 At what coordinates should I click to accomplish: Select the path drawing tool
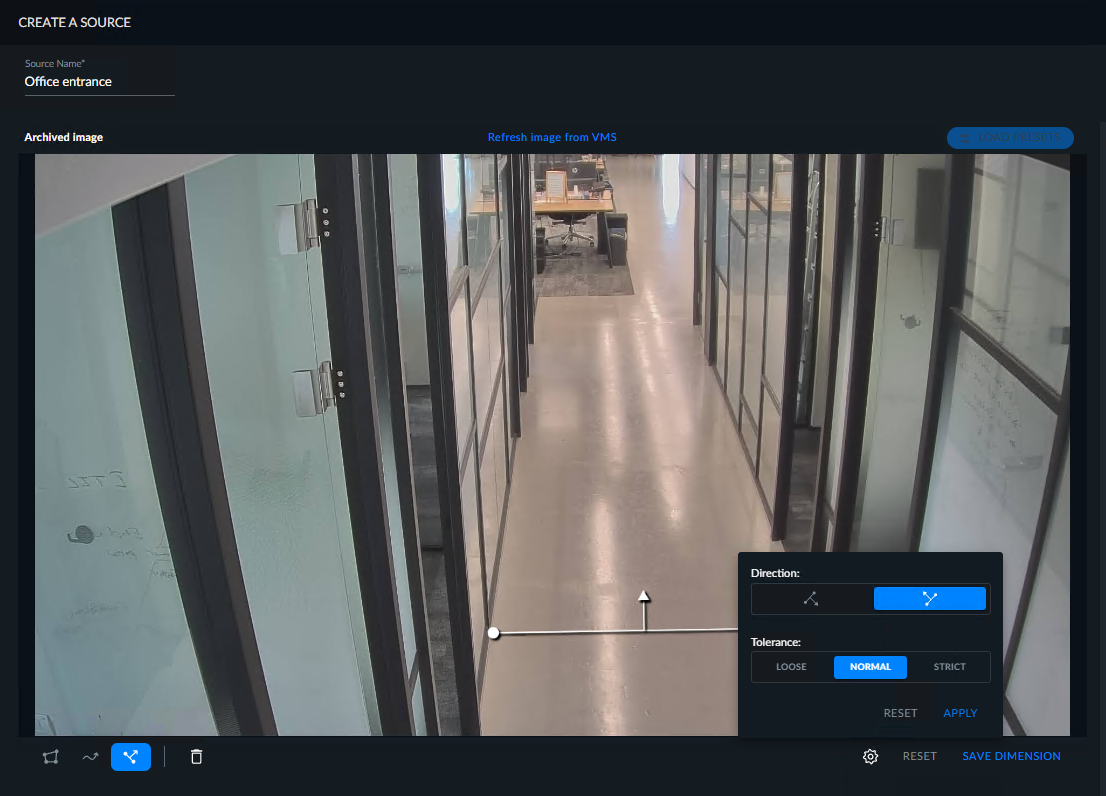pos(90,757)
